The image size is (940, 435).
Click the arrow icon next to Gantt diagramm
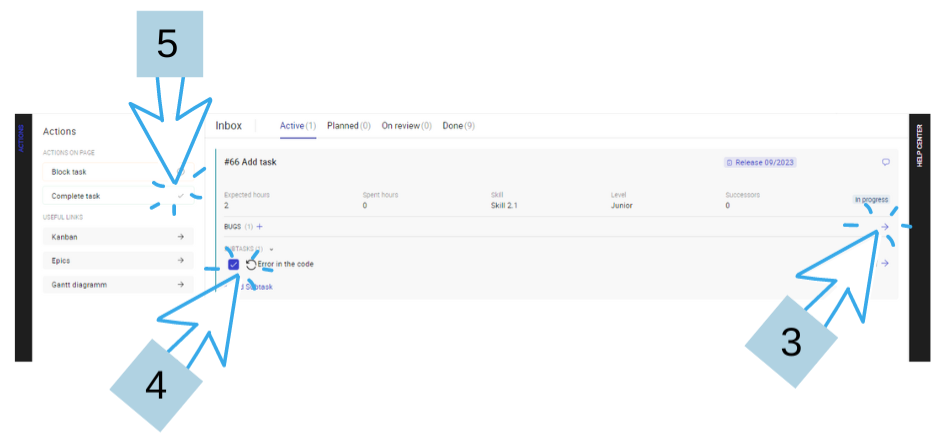(x=180, y=285)
